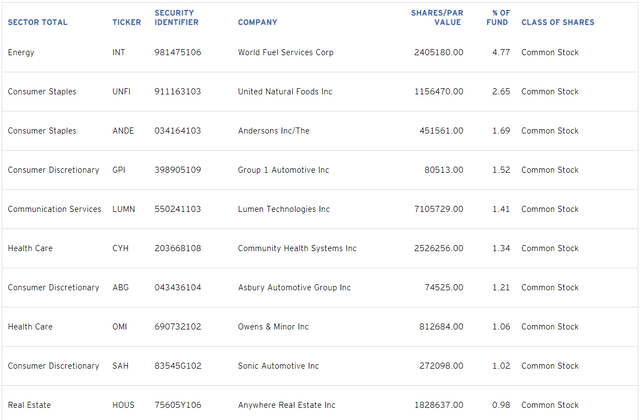
Task: Select shares value 272098.00
Action: coord(441,366)
